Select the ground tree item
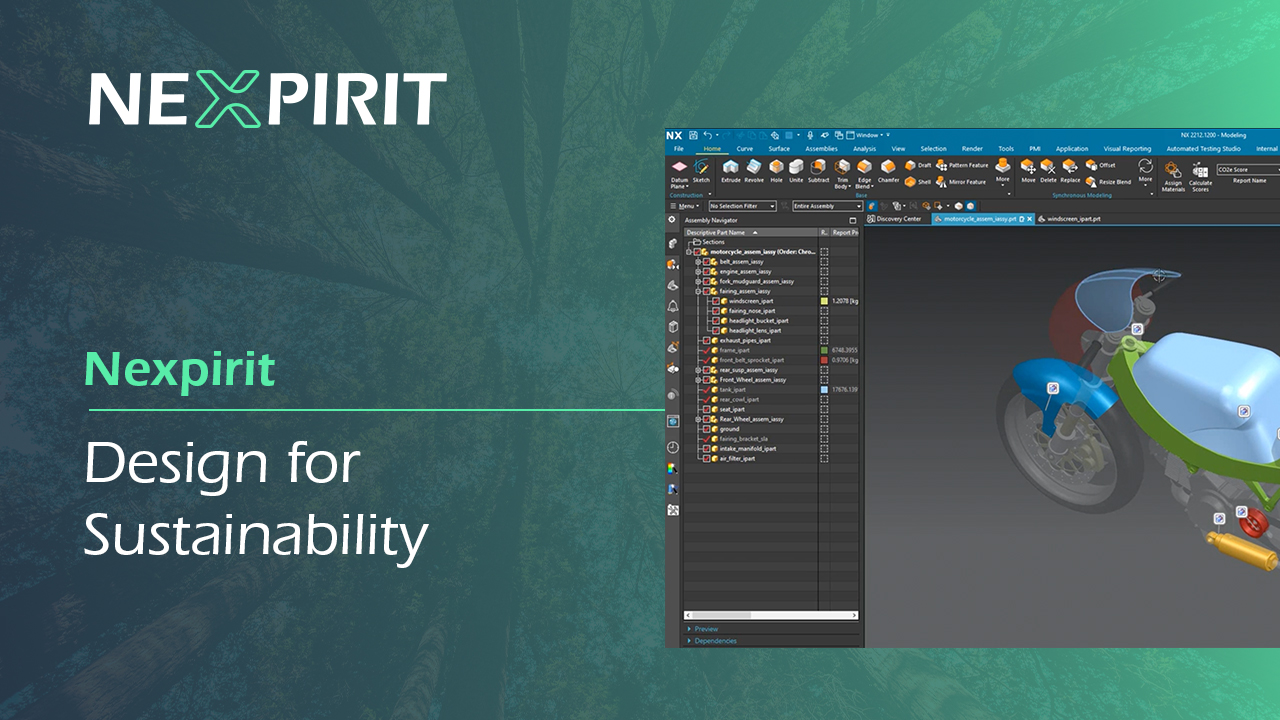The width and height of the screenshot is (1280, 720). [729, 429]
